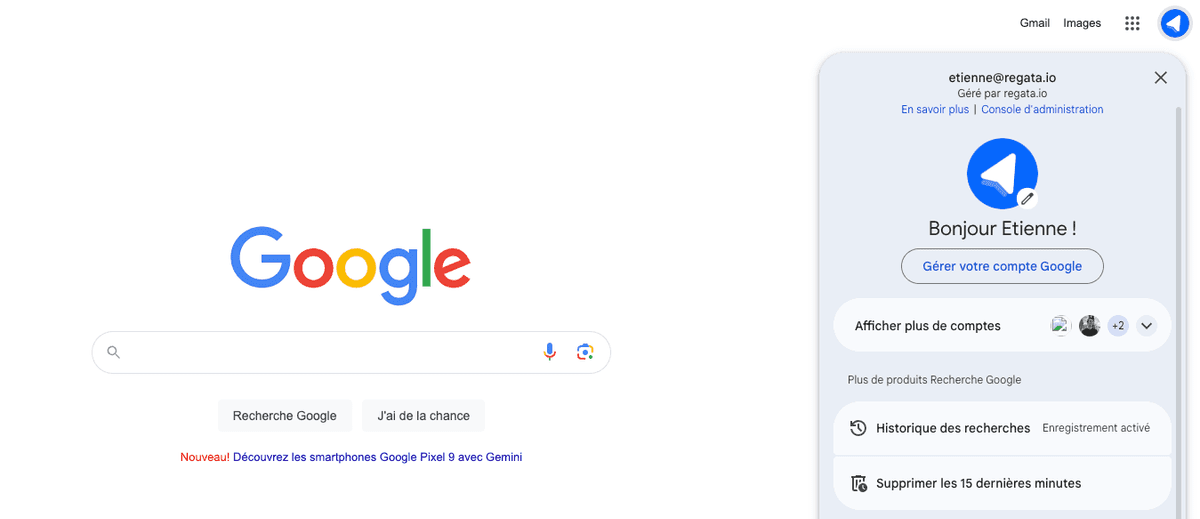
Task: Open the Google apps grid icon
Action: point(1132,23)
